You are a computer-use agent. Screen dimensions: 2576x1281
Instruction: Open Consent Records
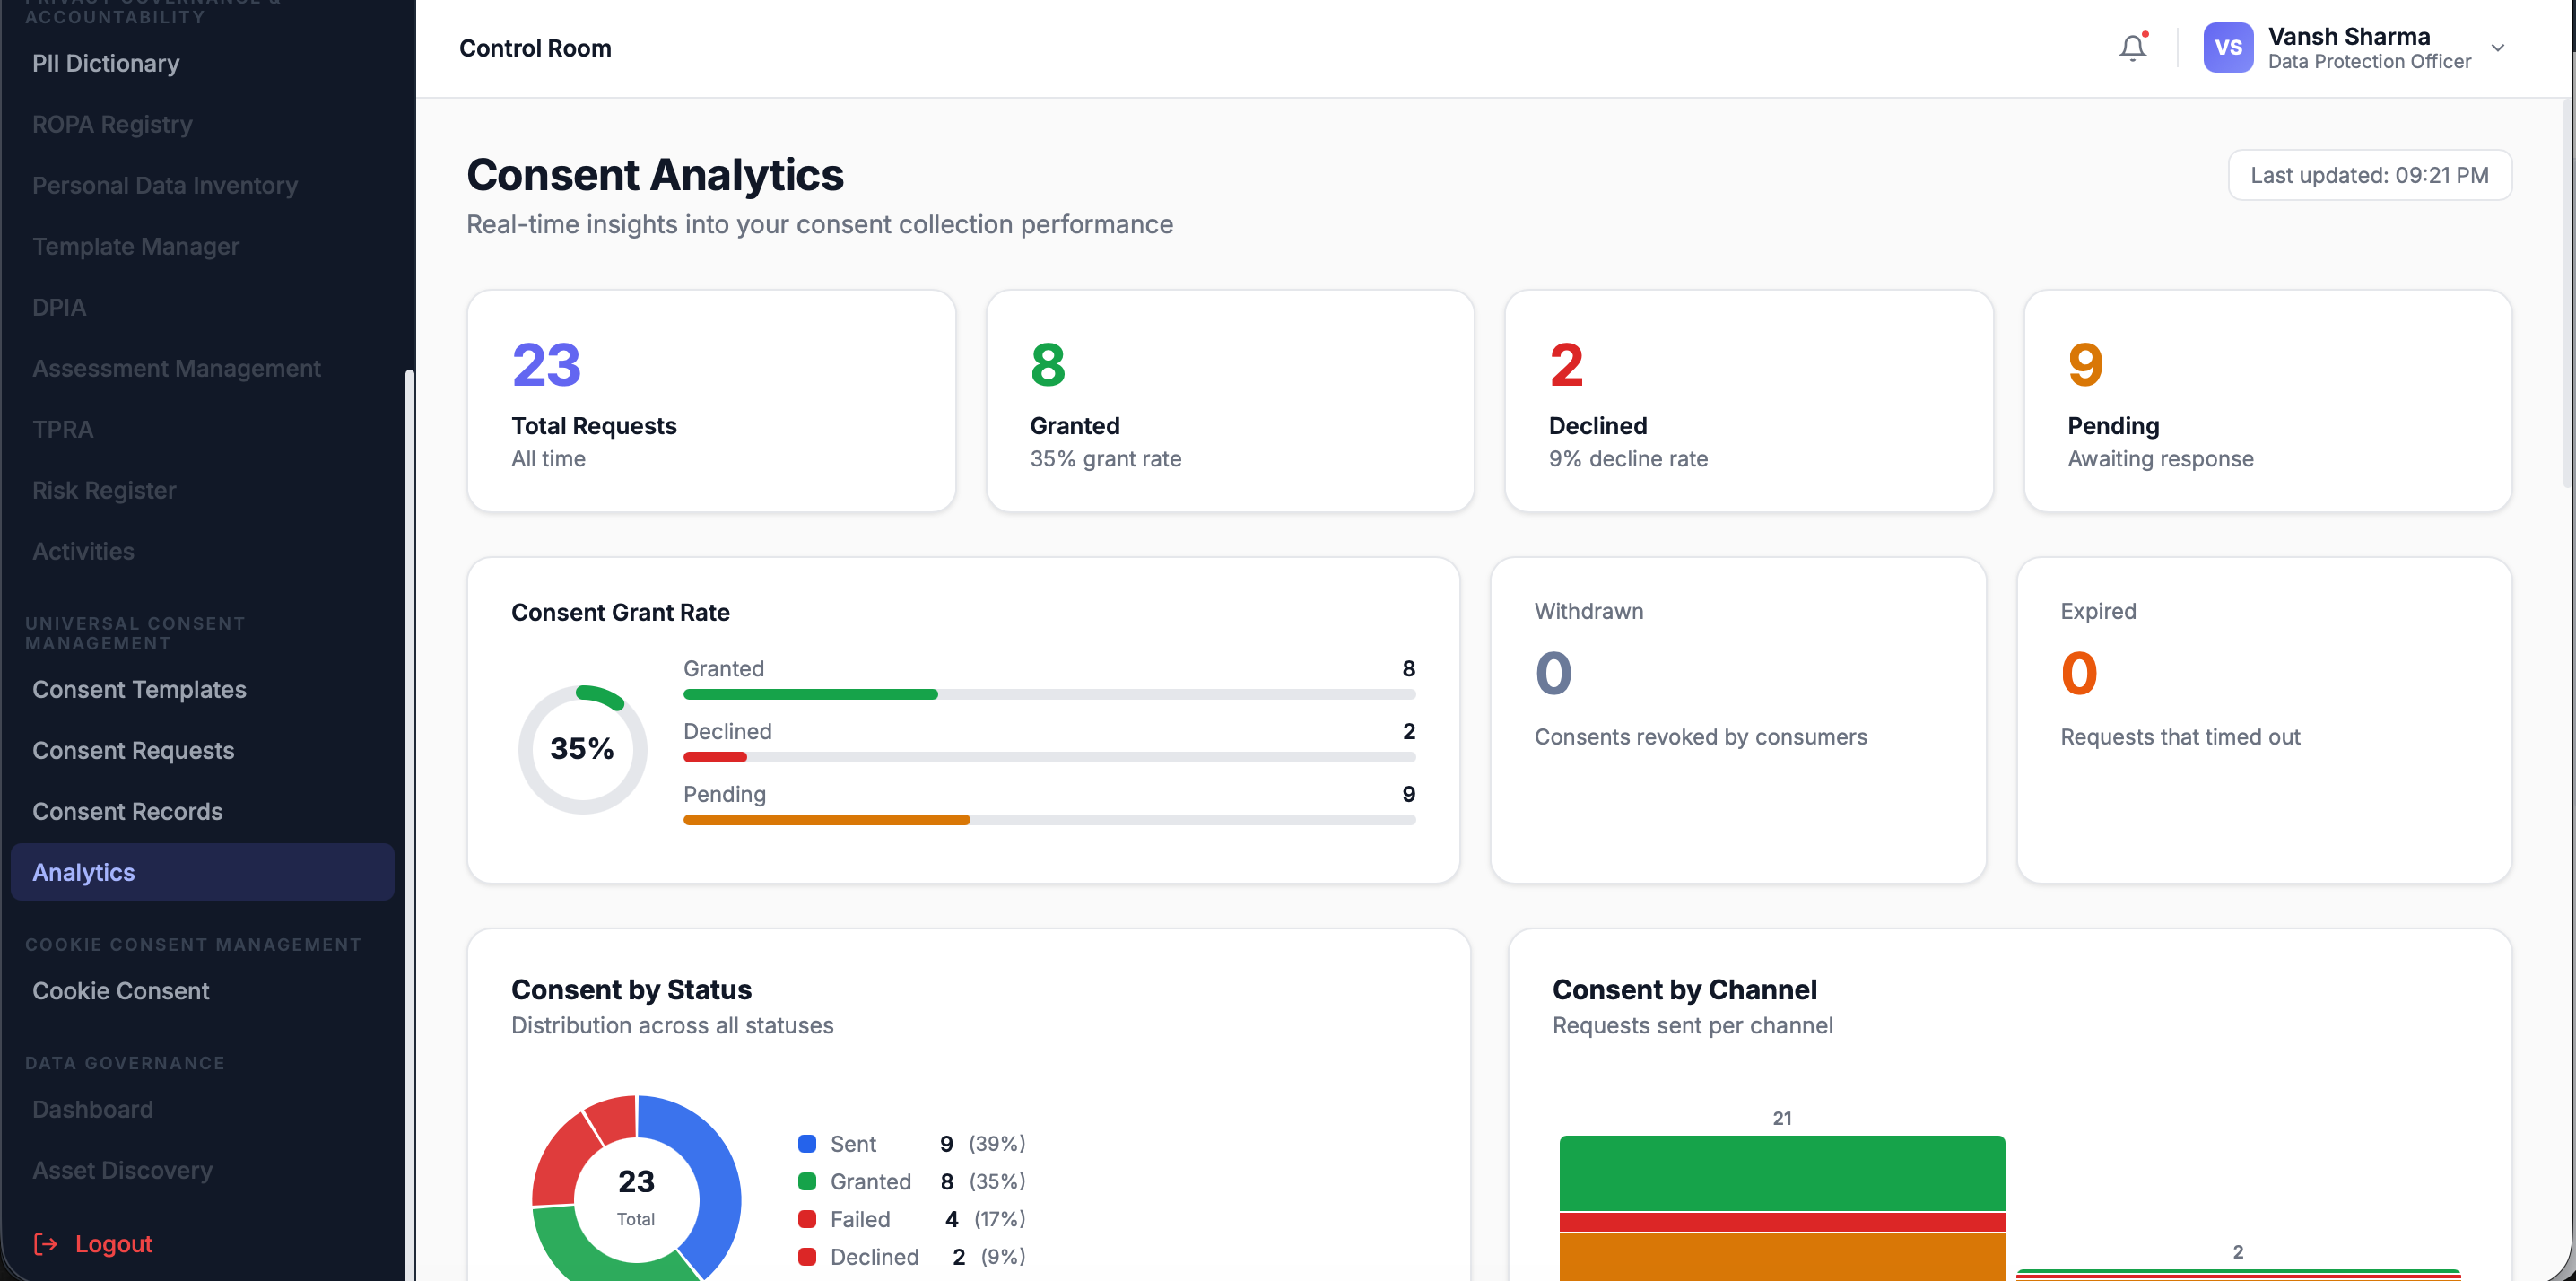127,811
